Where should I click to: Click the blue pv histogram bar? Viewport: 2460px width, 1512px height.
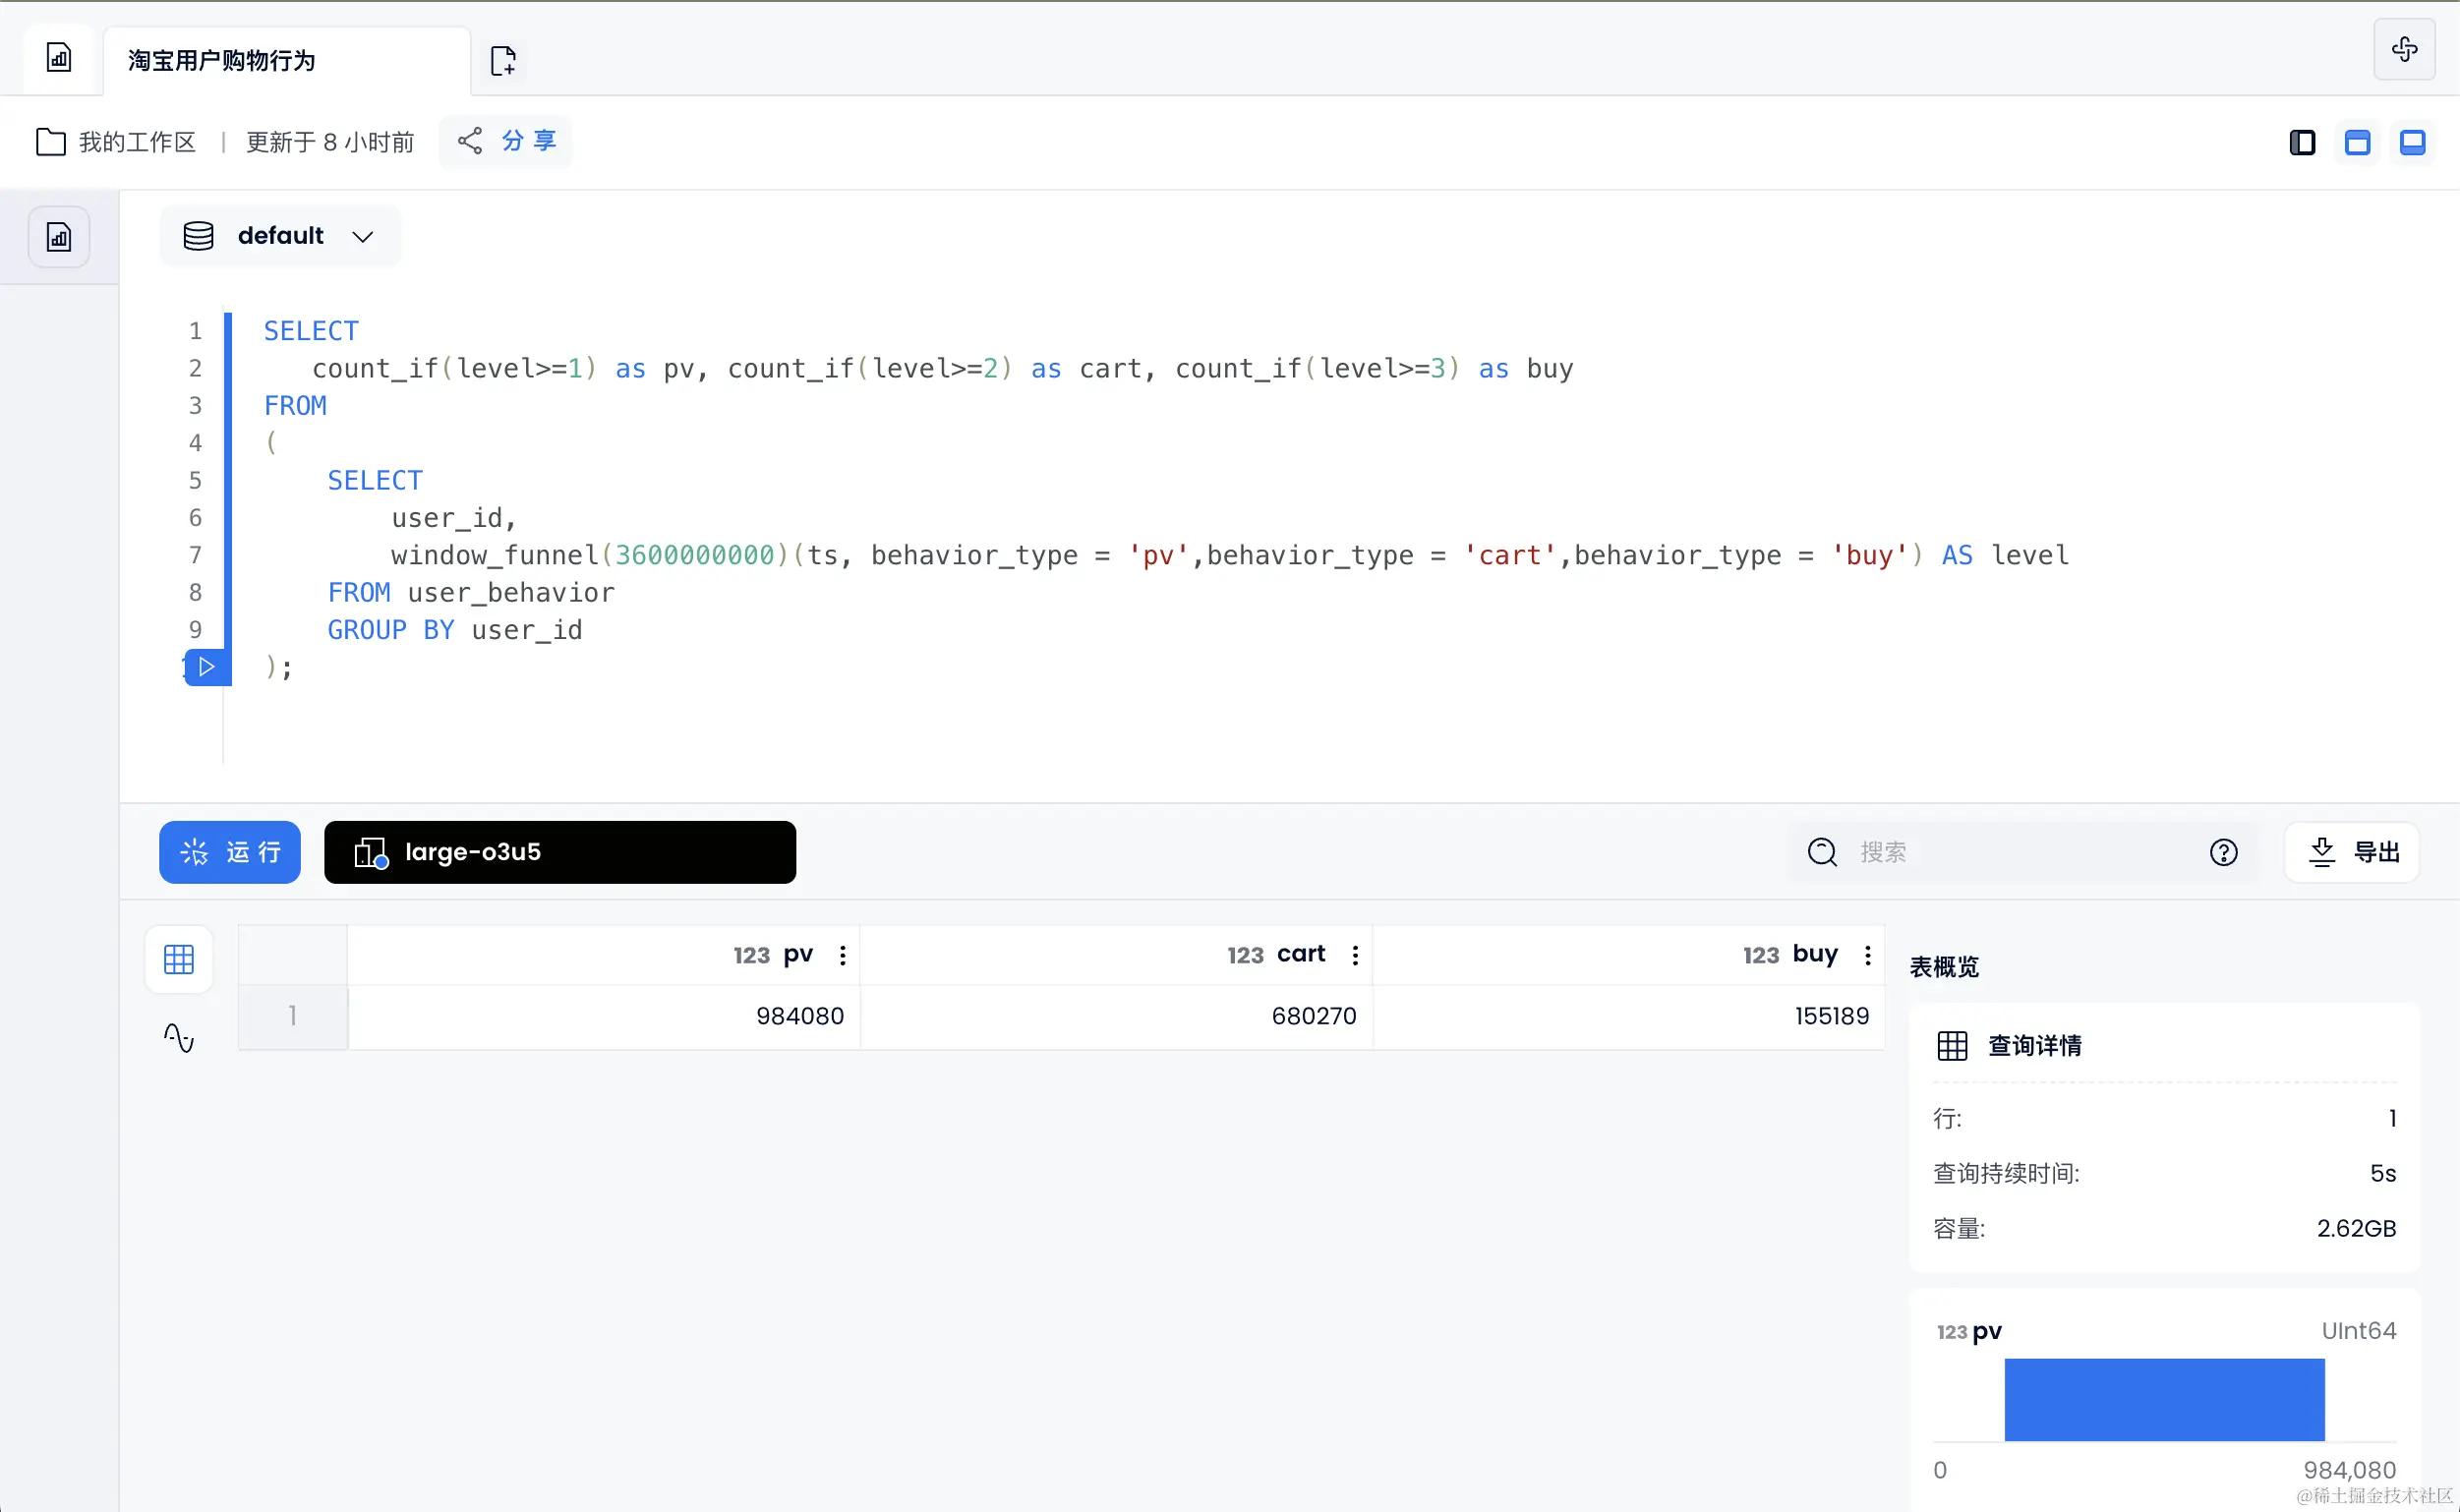pyautogui.click(x=2164, y=1399)
